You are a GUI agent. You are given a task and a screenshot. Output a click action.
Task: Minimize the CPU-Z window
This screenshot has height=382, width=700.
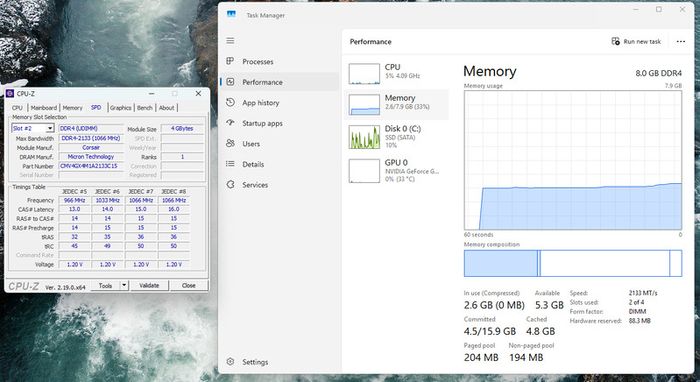click(152, 93)
